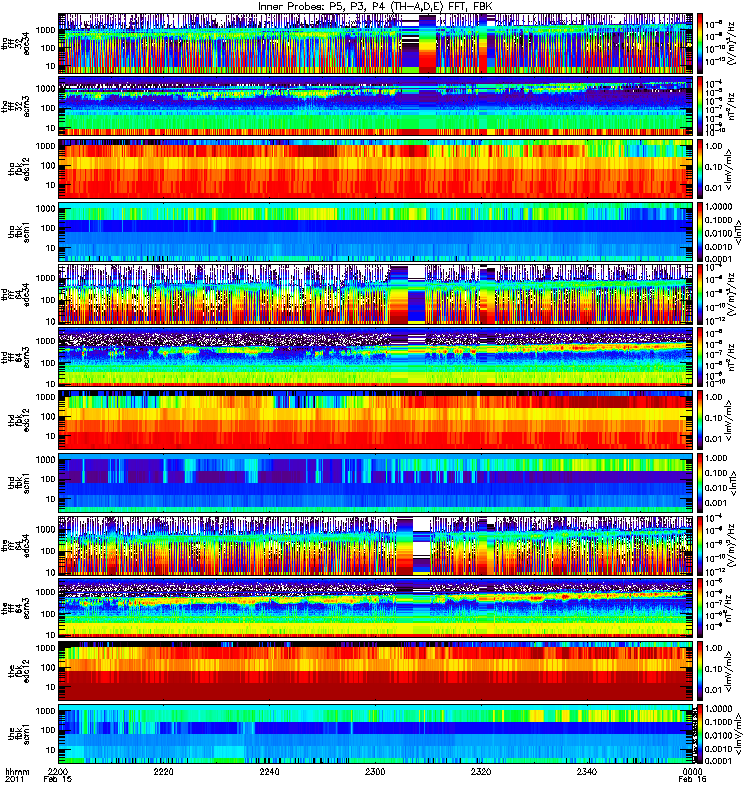Viewport: 750px width, 800px height.
Task: Select the the fff 64 edc34 spectrogram panel
Action: point(376,545)
